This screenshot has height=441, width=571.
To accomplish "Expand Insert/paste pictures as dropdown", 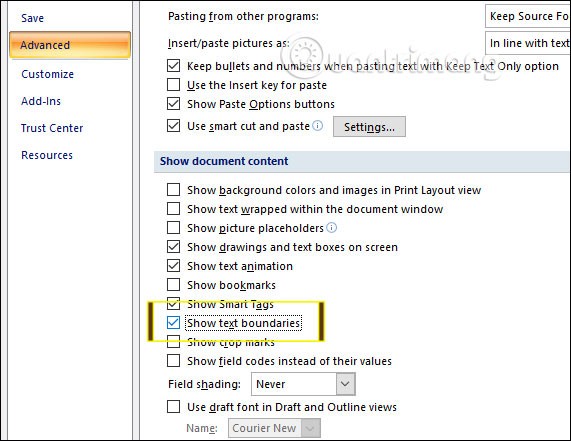I will (x=528, y=43).
